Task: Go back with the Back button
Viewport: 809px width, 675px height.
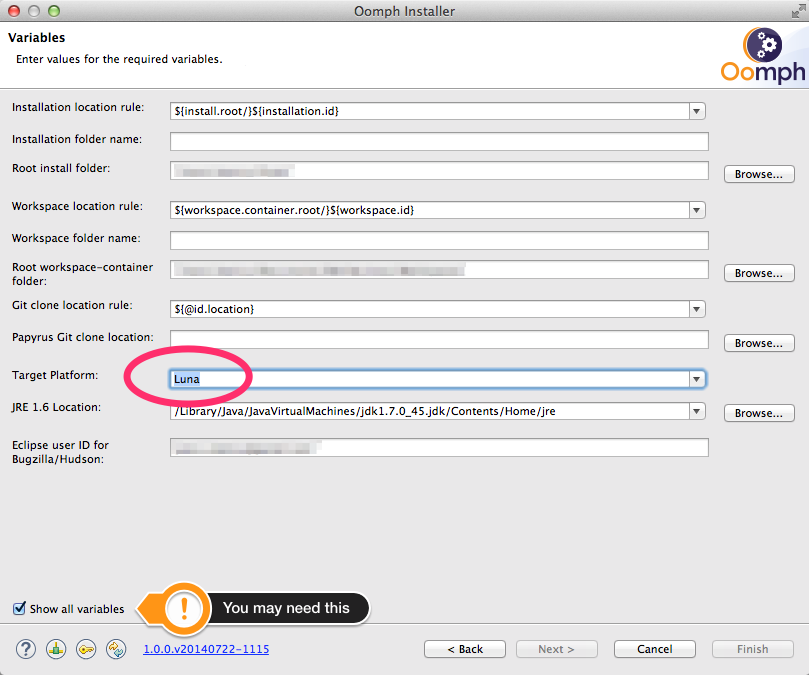Action: tap(465, 649)
